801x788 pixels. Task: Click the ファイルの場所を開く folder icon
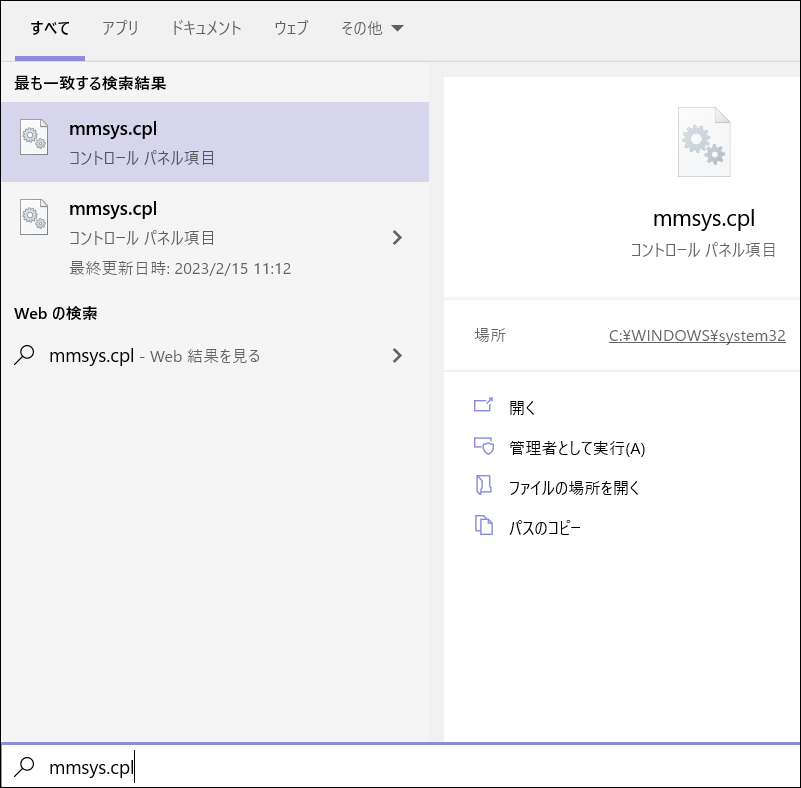point(484,486)
